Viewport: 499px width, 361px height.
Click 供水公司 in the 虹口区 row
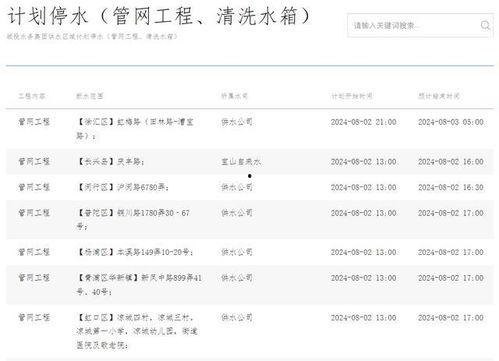click(x=237, y=317)
